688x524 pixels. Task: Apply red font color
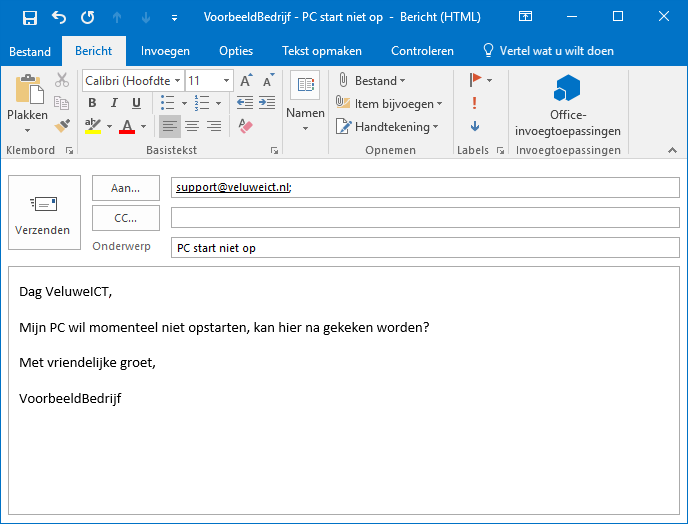[x=127, y=126]
